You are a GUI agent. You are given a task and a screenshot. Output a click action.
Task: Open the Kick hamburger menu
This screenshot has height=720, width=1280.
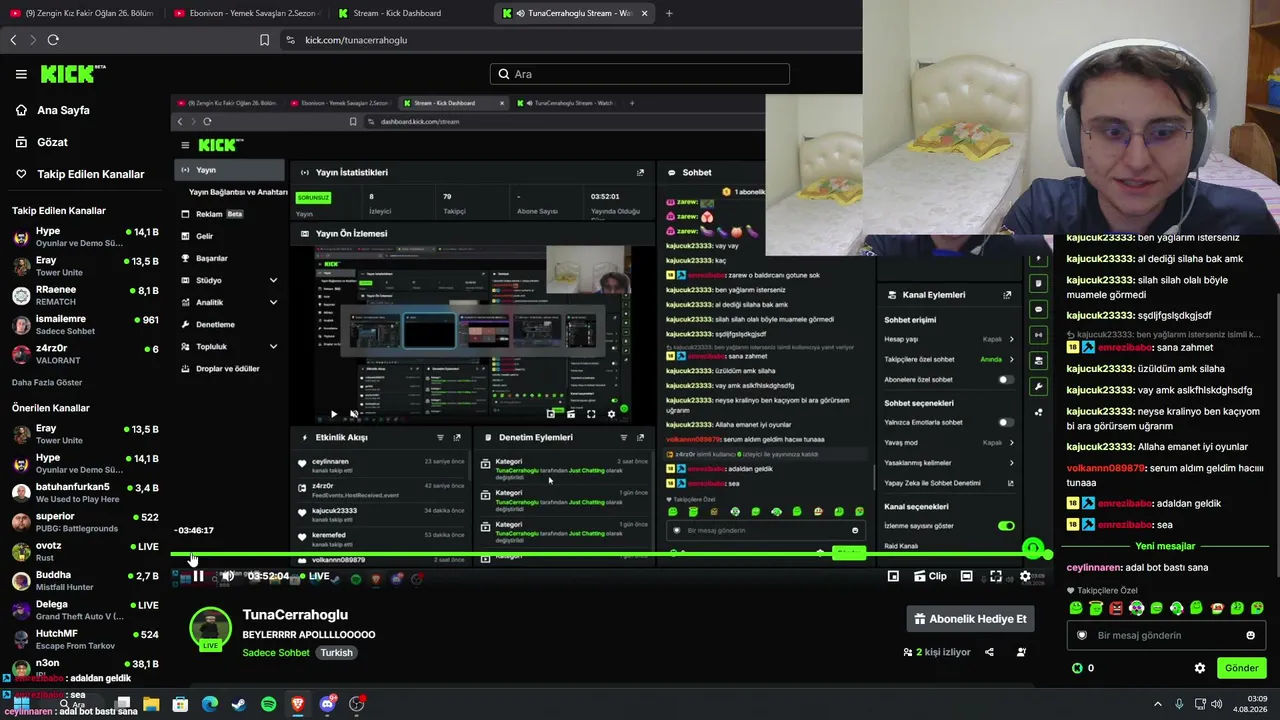[21, 74]
